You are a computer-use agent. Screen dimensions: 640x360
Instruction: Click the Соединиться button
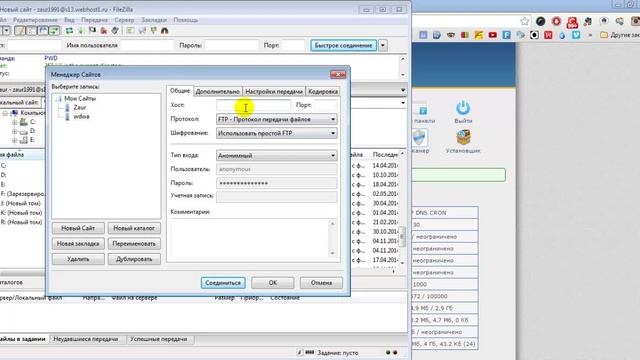[x=223, y=282]
